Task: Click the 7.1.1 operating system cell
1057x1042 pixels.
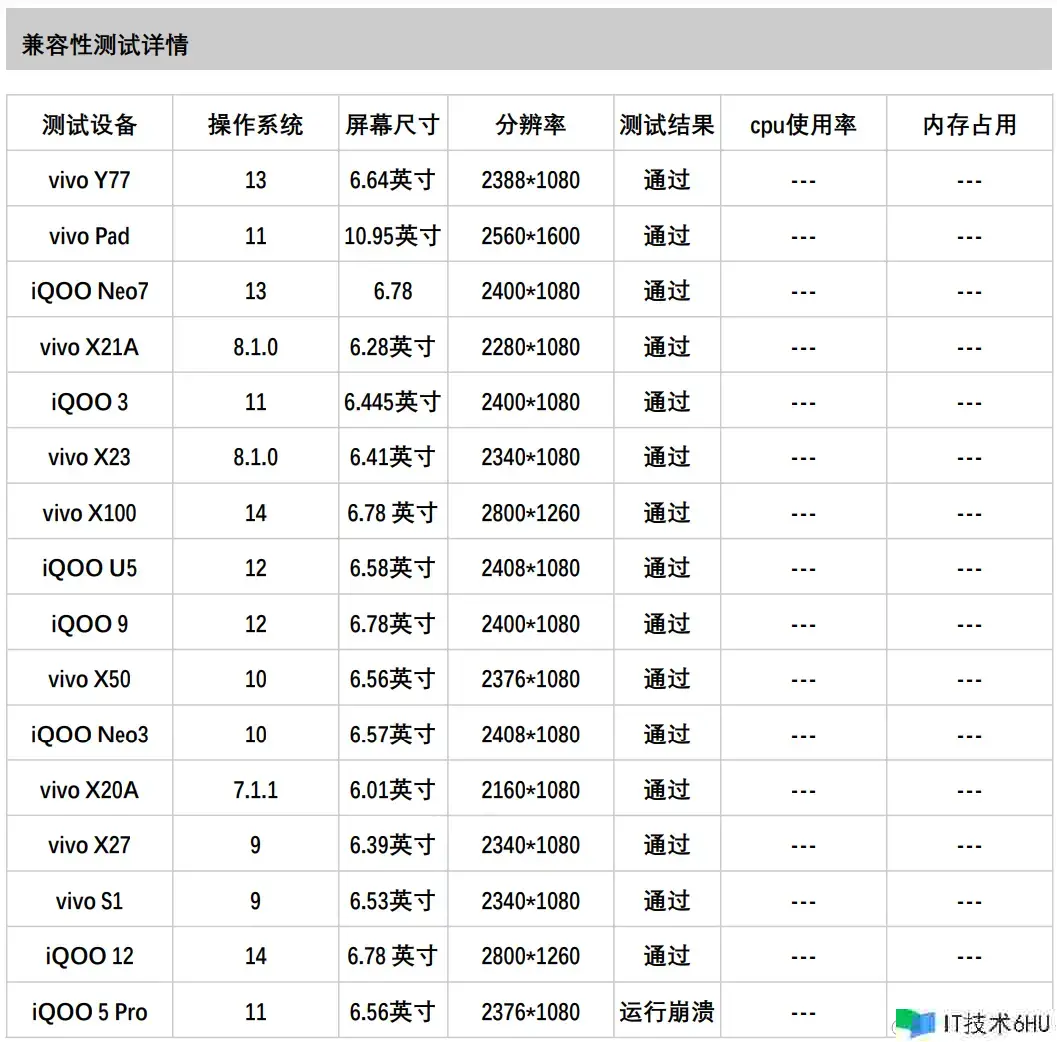Action: (255, 791)
